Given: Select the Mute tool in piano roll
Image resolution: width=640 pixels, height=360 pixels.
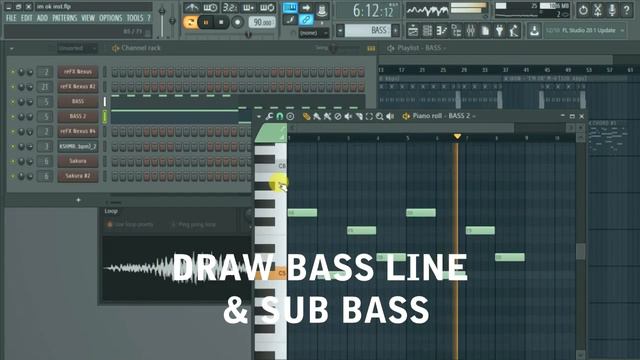Looking at the screenshot, I should (348, 116).
